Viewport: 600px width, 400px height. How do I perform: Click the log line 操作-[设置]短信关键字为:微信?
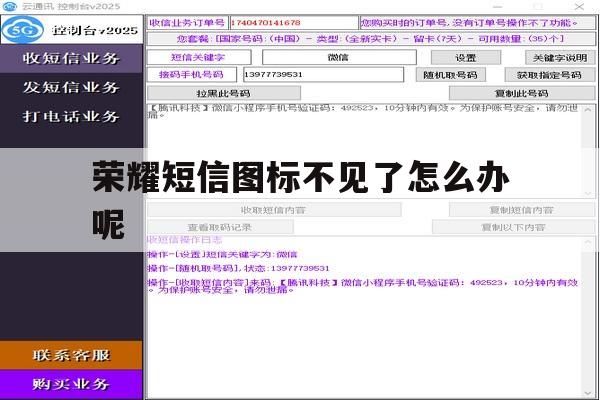[222, 254]
